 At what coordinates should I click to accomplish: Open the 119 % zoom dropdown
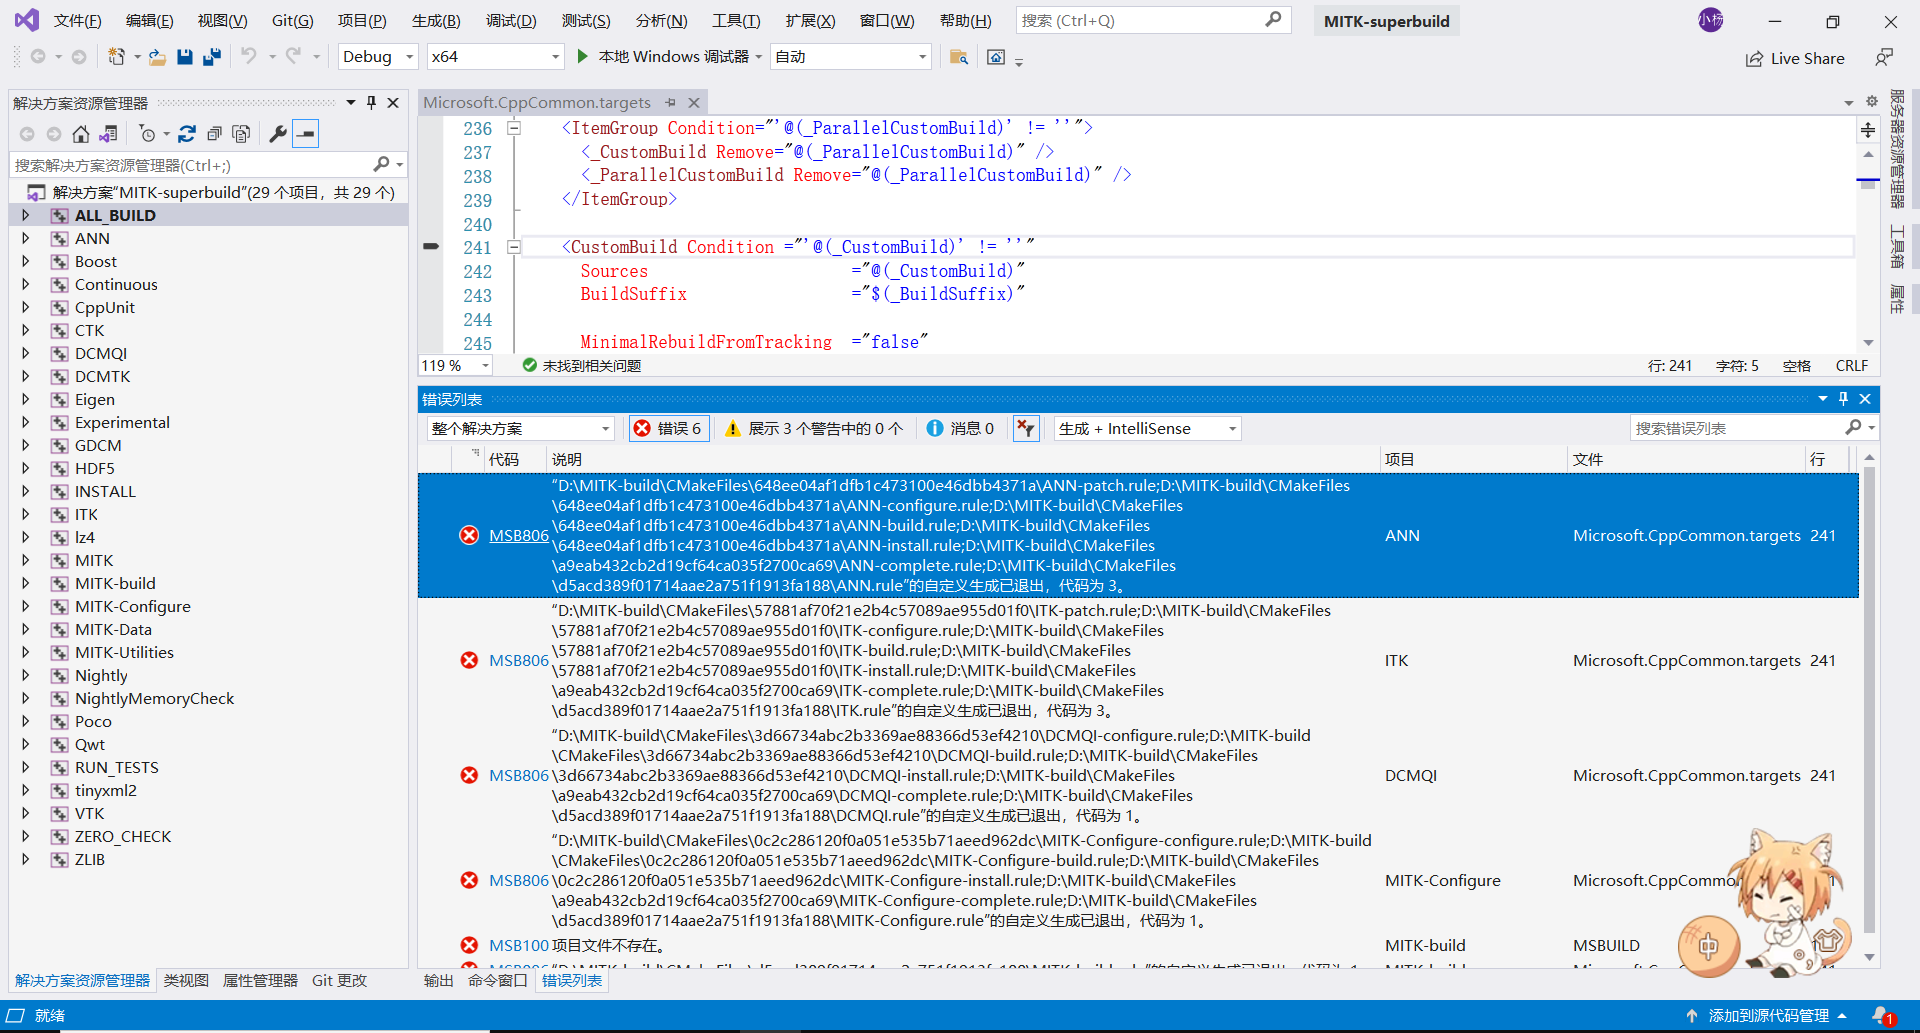pos(456,366)
